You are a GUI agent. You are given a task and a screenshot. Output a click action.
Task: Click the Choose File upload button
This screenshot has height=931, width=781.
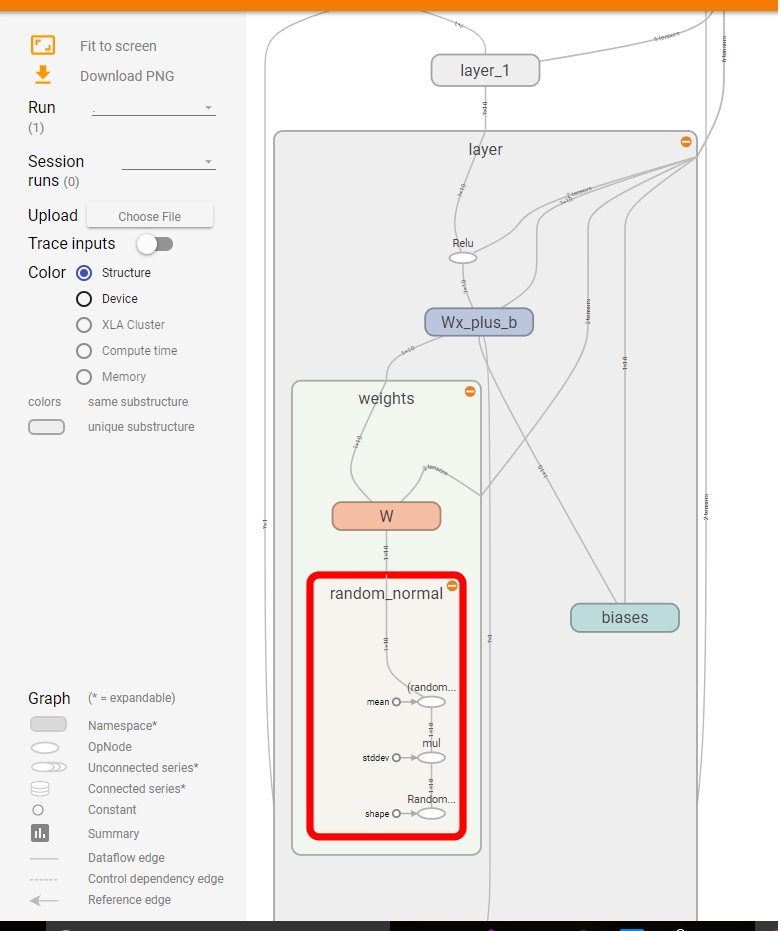tap(150, 216)
